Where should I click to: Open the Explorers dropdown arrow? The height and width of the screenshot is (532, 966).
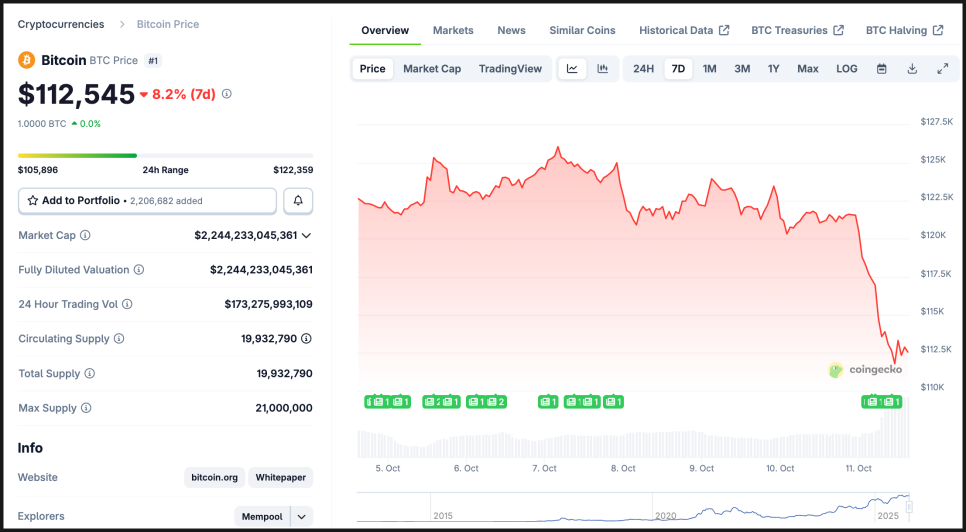pos(301,517)
